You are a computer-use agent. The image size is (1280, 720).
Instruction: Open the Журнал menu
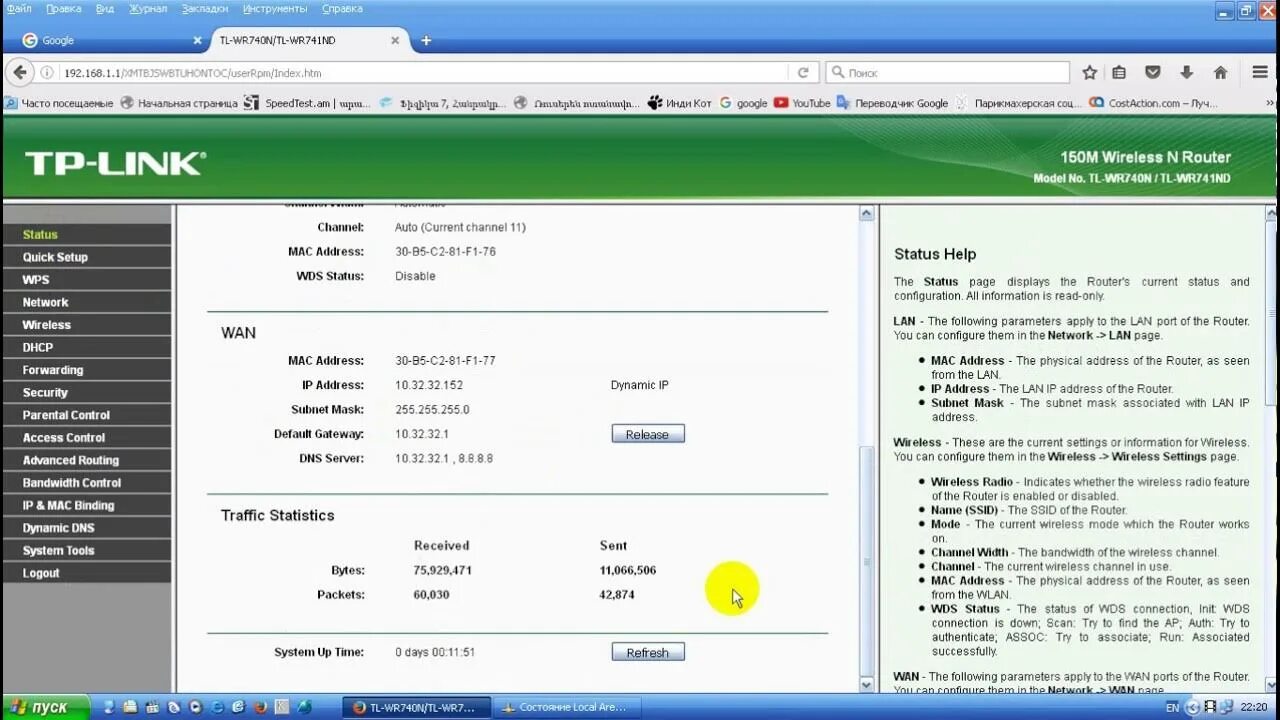click(149, 9)
